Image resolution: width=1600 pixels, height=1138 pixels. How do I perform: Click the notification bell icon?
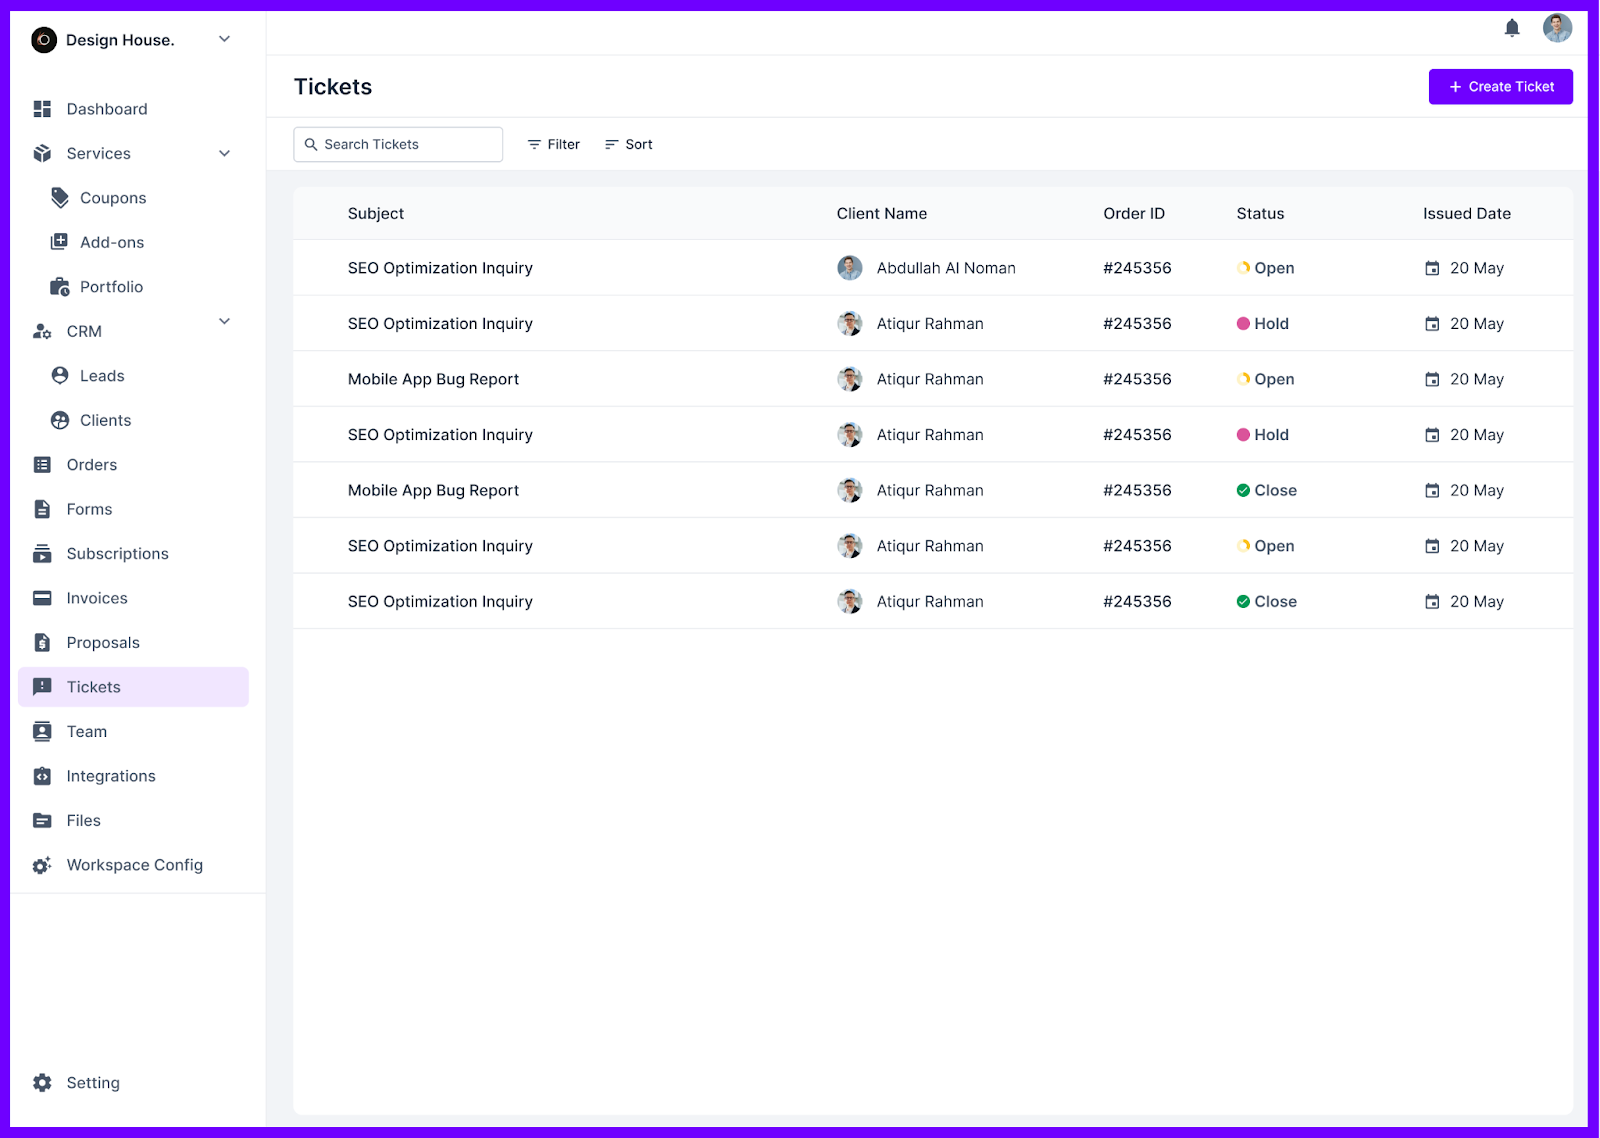(1512, 28)
